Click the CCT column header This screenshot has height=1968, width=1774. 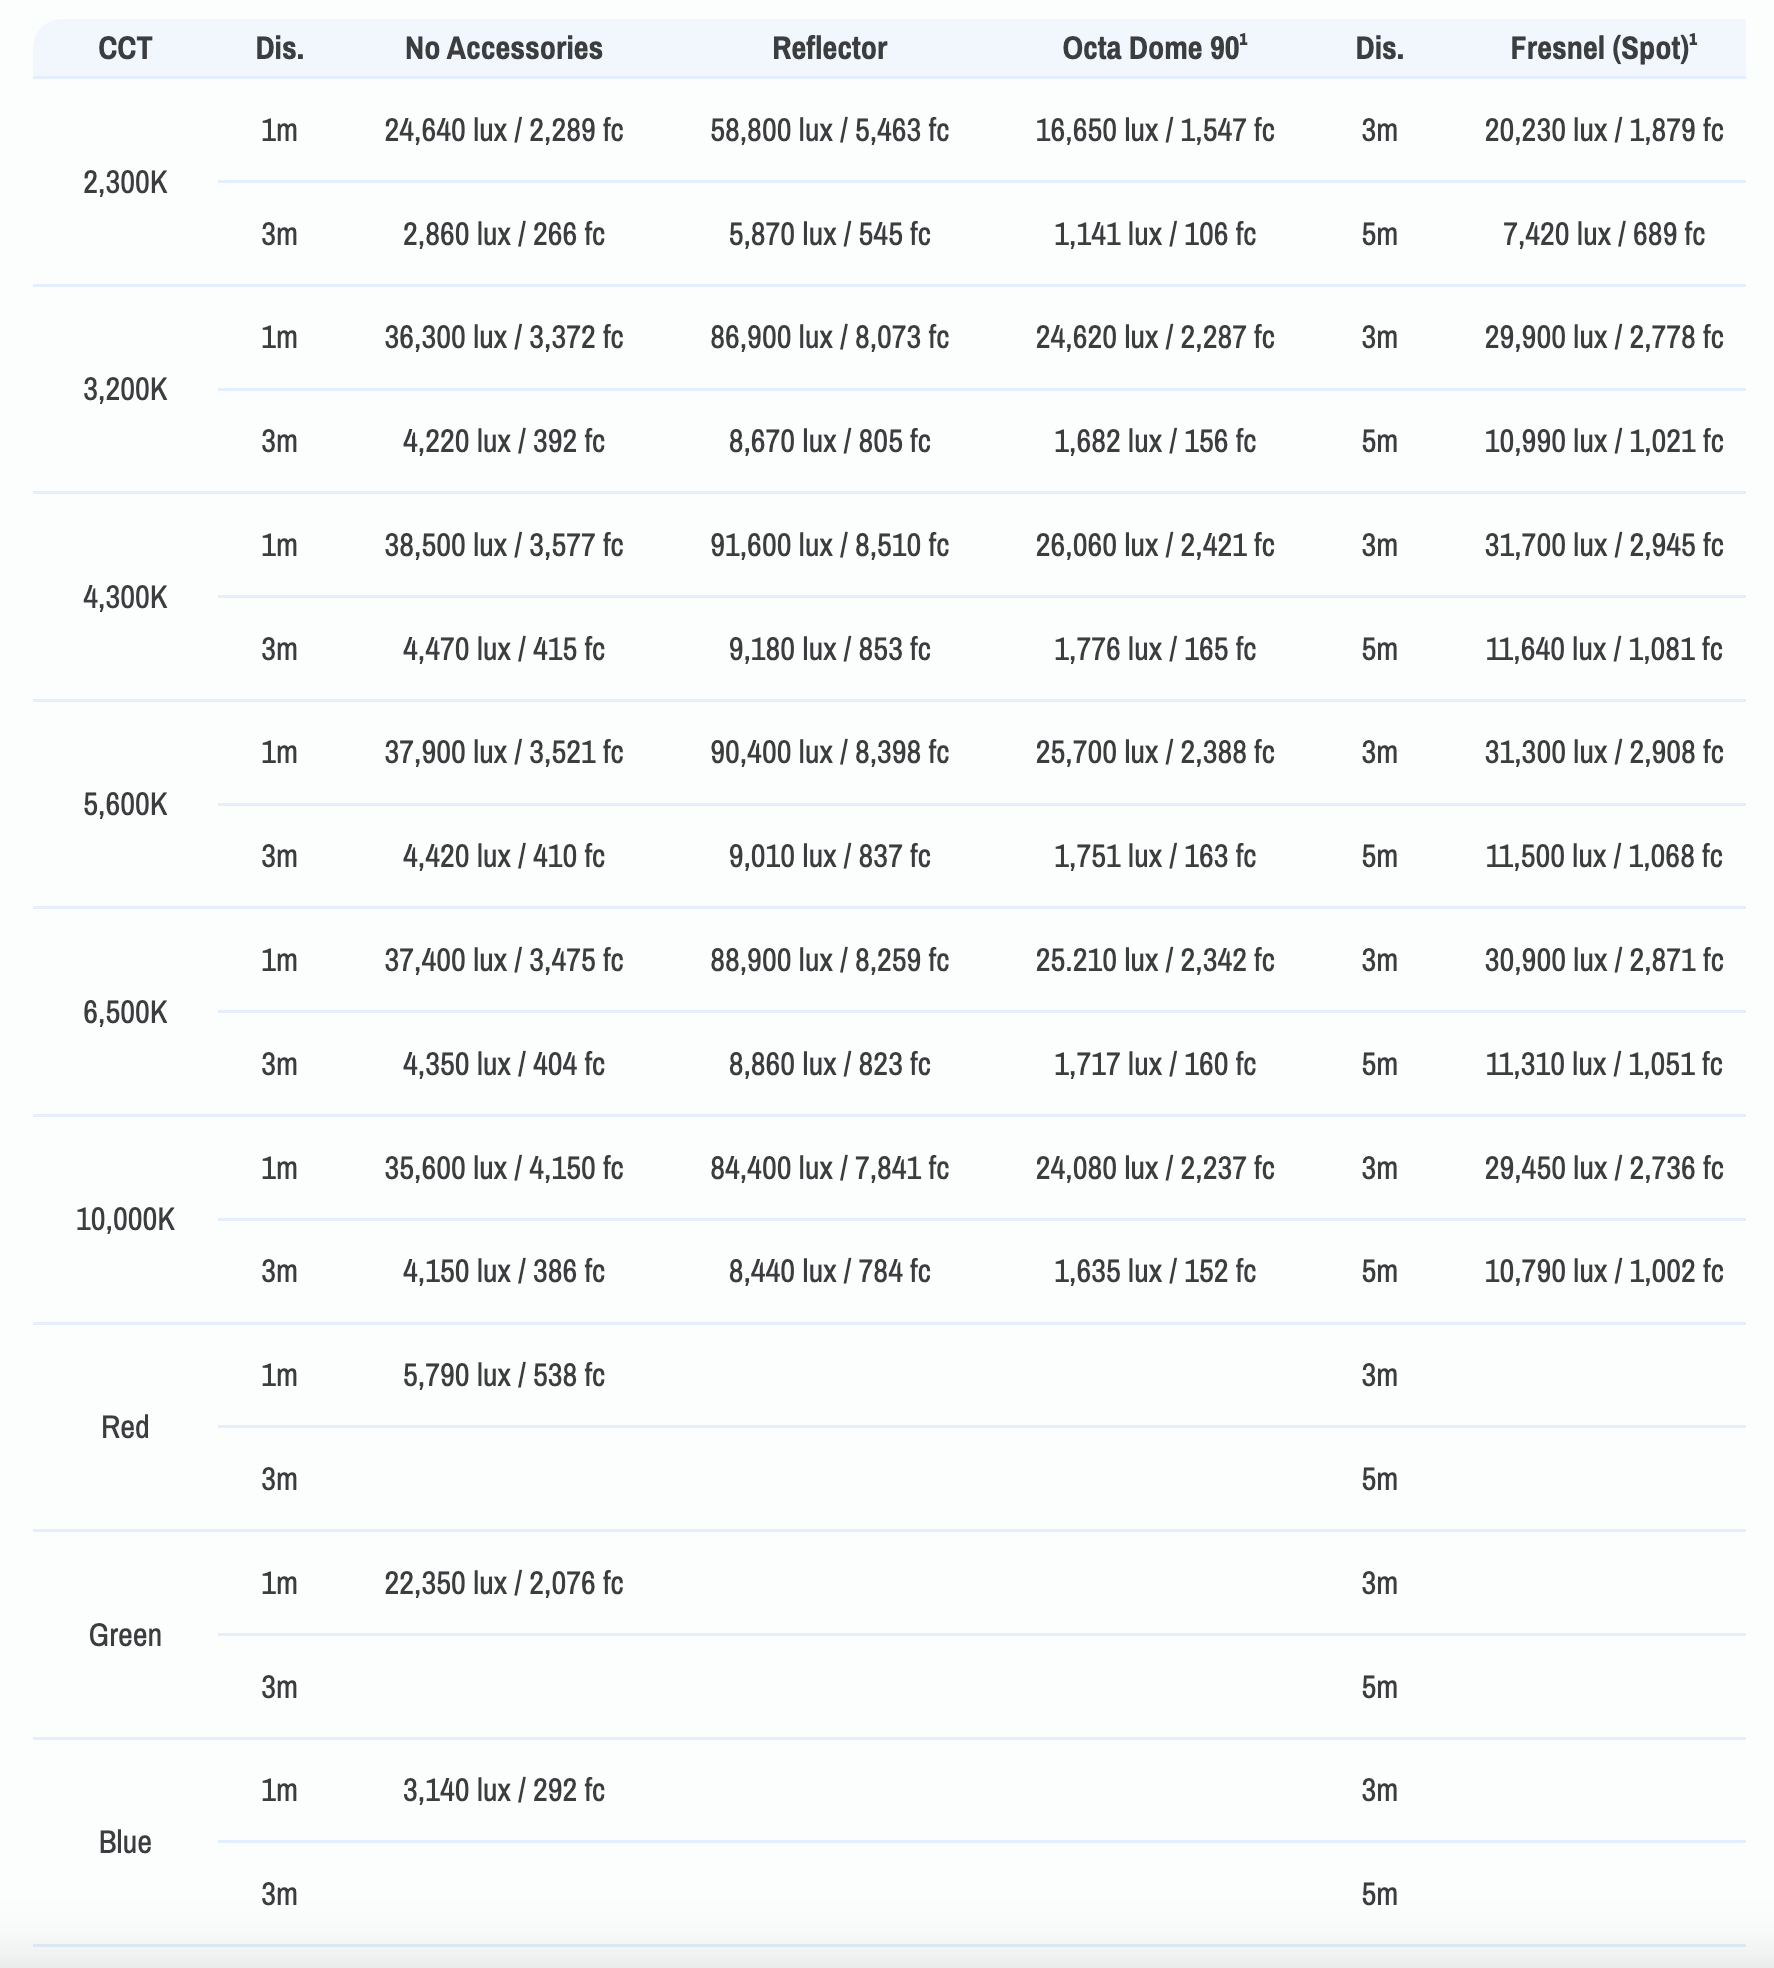(125, 48)
